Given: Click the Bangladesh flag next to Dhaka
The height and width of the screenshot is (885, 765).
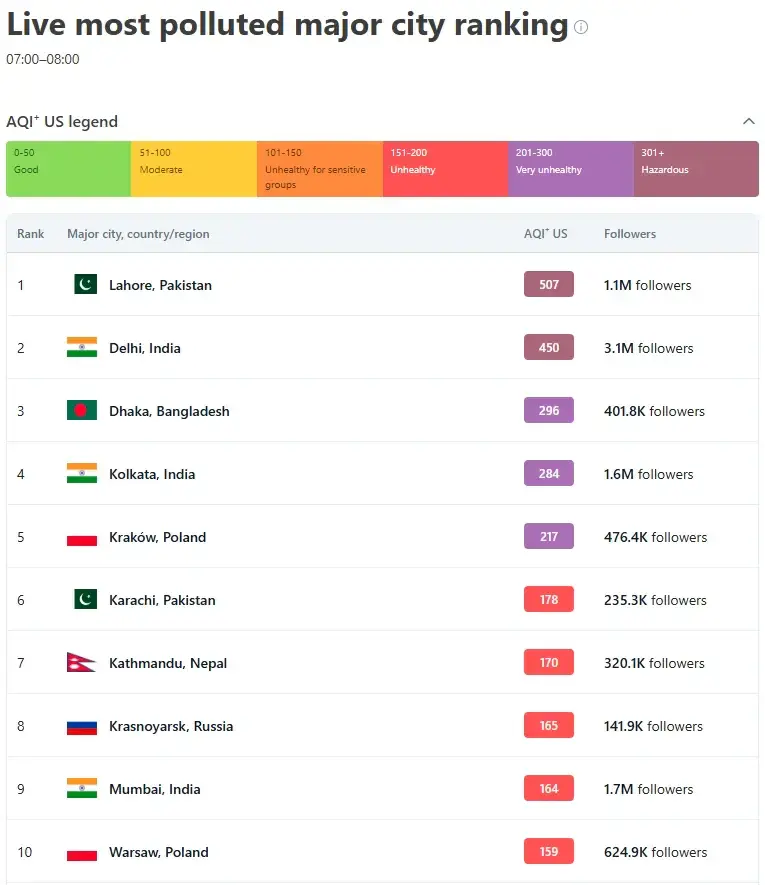Looking at the screenshot, I should point(80,410).
